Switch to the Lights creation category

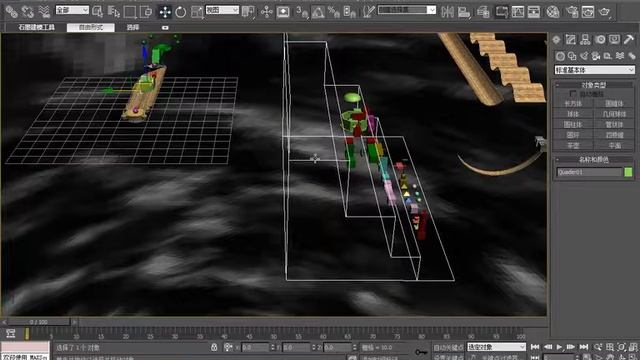[584, 56]
